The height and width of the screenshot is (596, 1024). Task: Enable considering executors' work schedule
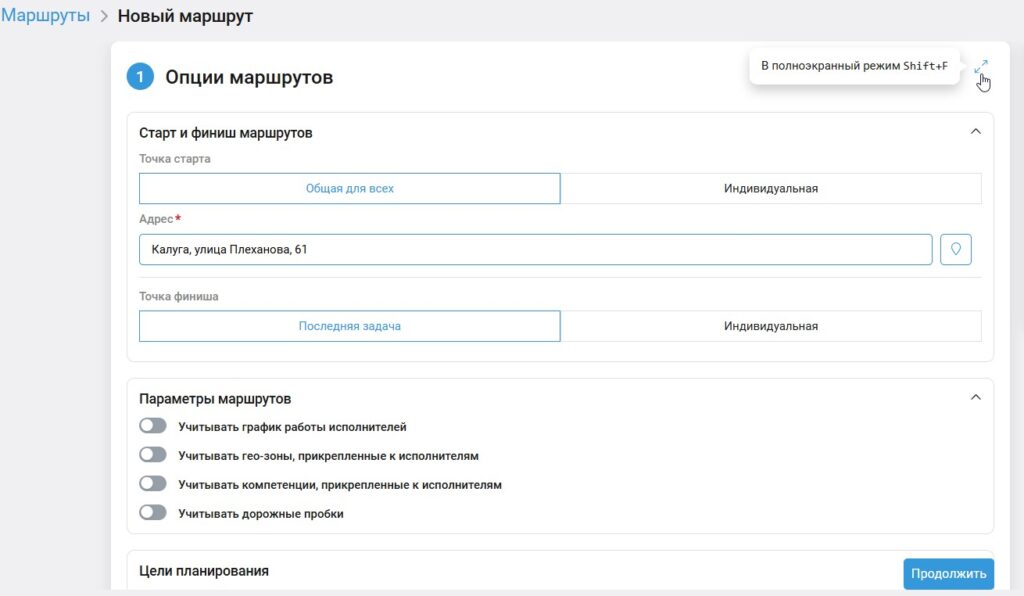(x=153, y=426)
